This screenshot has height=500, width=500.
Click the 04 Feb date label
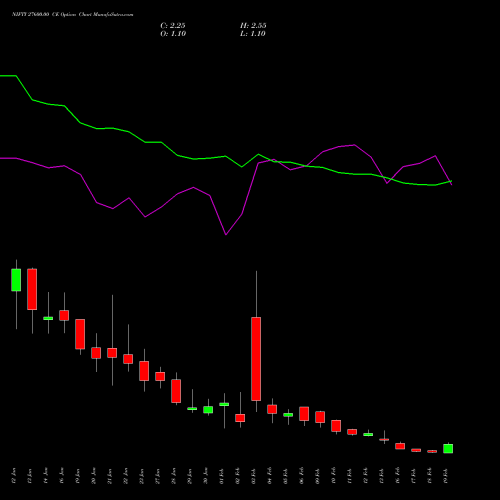click(270, 476)
